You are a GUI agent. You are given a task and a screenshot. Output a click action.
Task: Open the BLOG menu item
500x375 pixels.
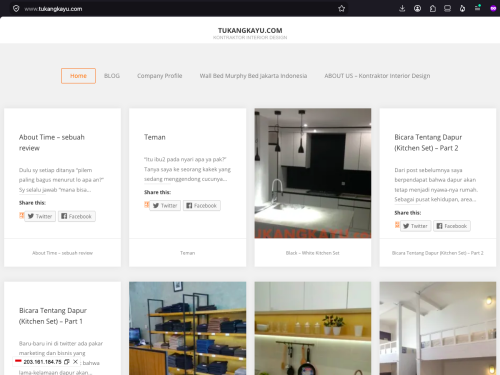coord(112,76)
